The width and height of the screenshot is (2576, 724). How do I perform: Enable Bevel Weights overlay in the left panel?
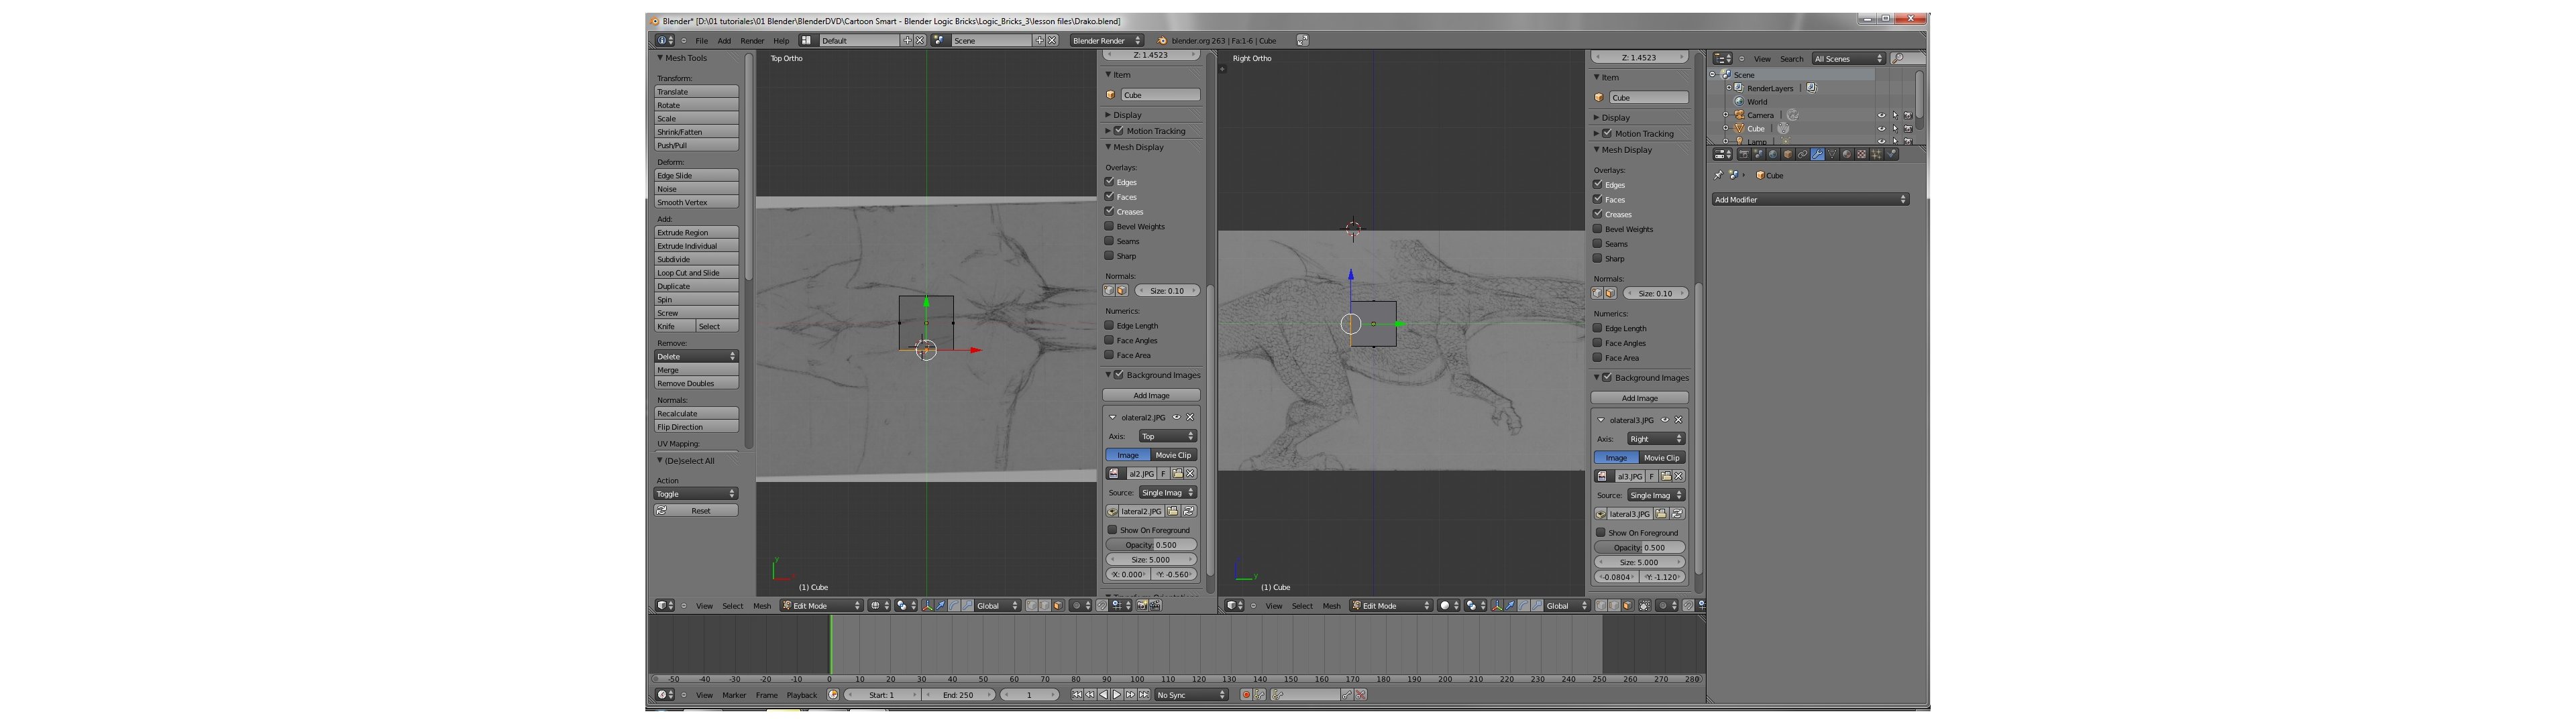tap(1109, 226)
